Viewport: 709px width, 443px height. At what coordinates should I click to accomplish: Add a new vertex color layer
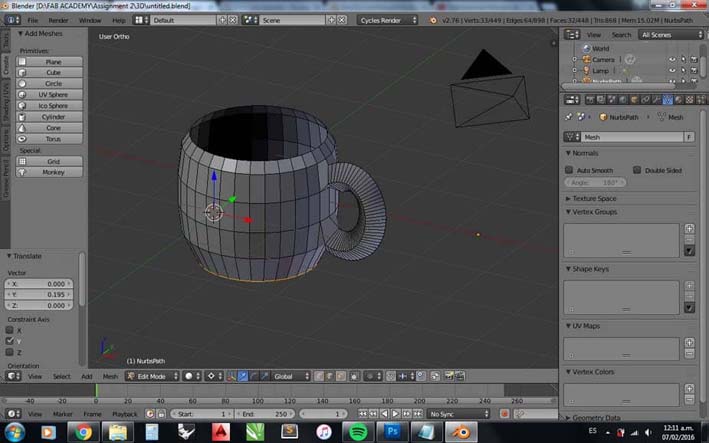(x=689, y=389)
